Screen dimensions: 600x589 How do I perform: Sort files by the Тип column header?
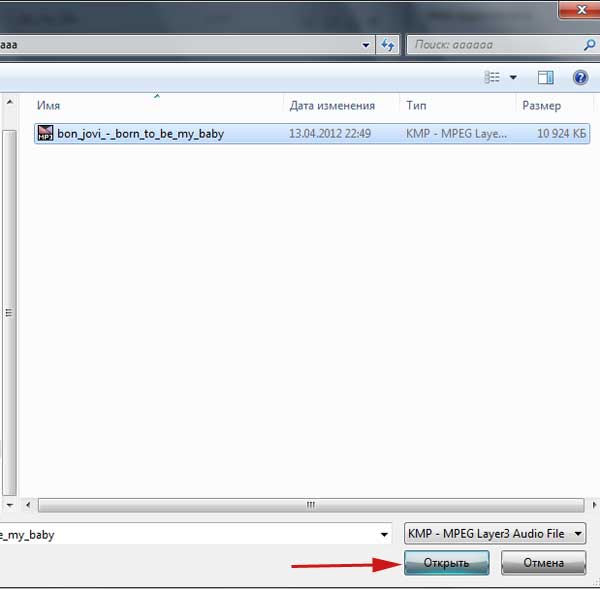tap(416, 105)
